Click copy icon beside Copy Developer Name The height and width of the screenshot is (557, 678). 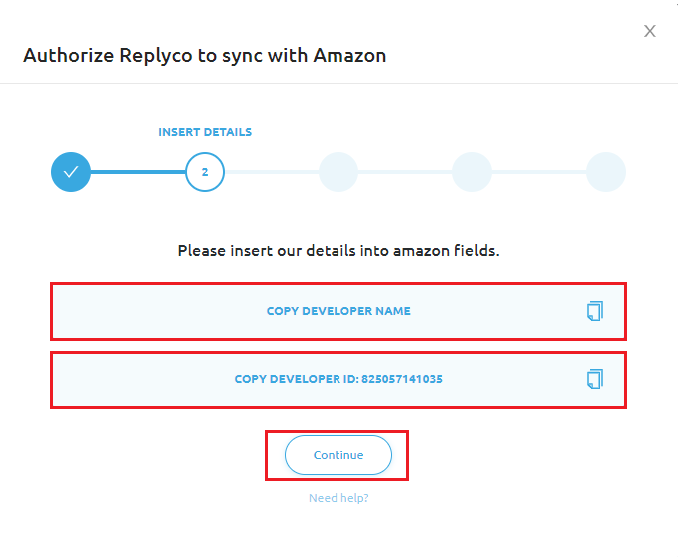tap(595, 311)
